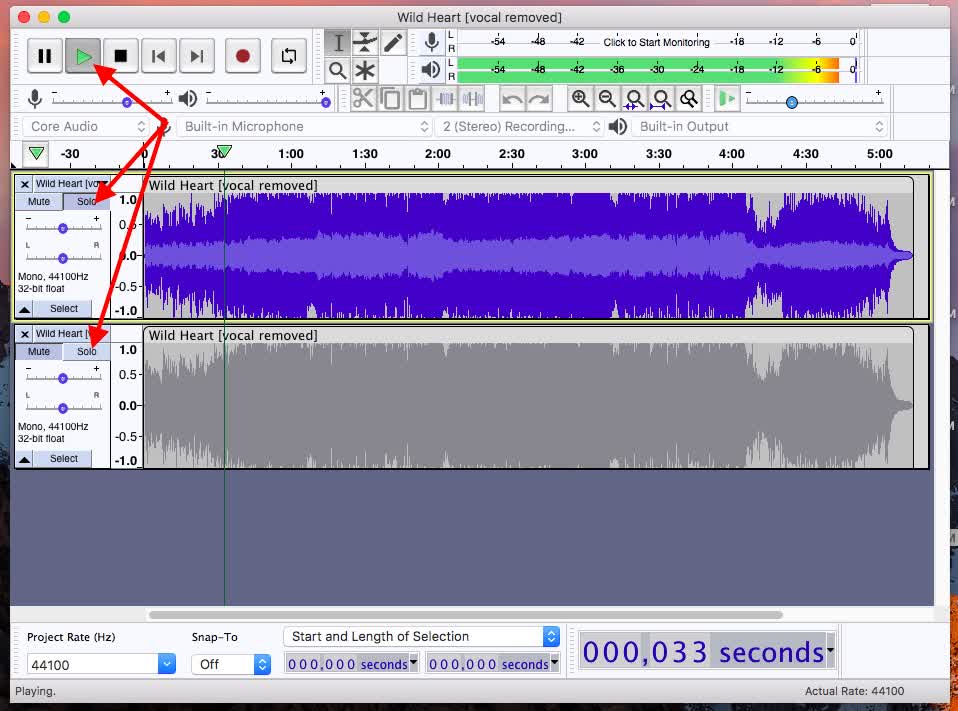
Task: Select the Multi-tool asterisk
Action: tap(365, 70)
